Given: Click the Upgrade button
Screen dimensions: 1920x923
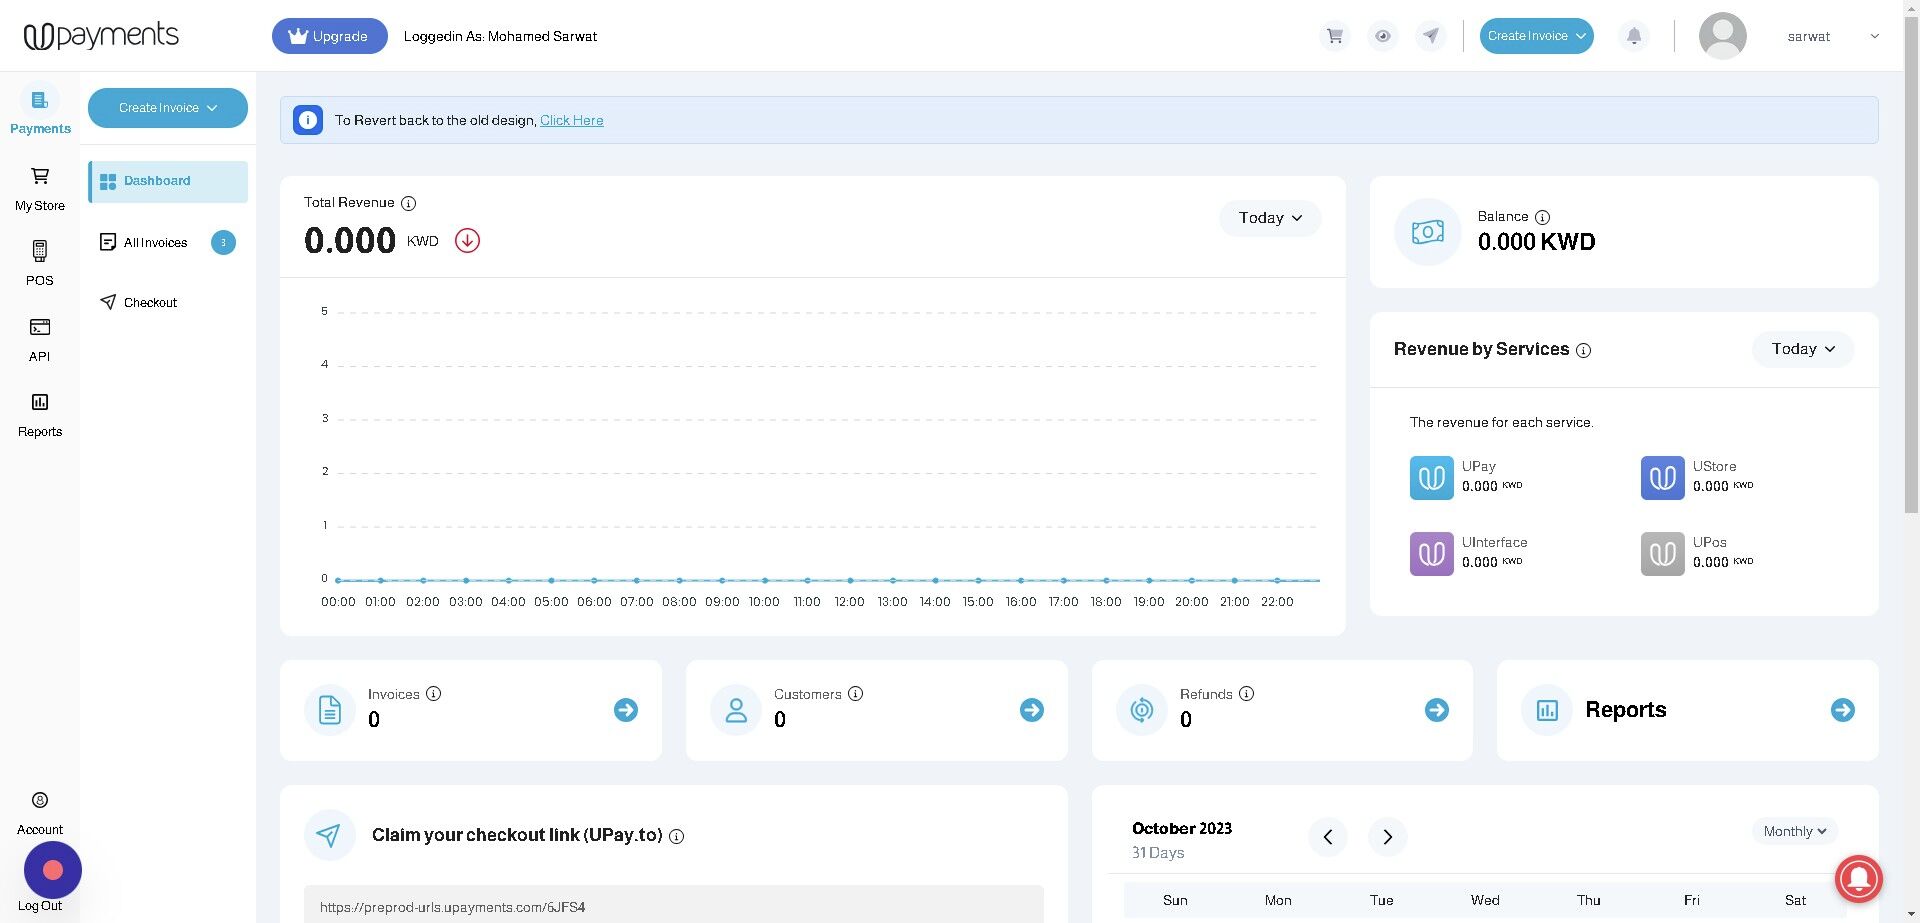Looking at the screenshot, I should tap(330, 36).
